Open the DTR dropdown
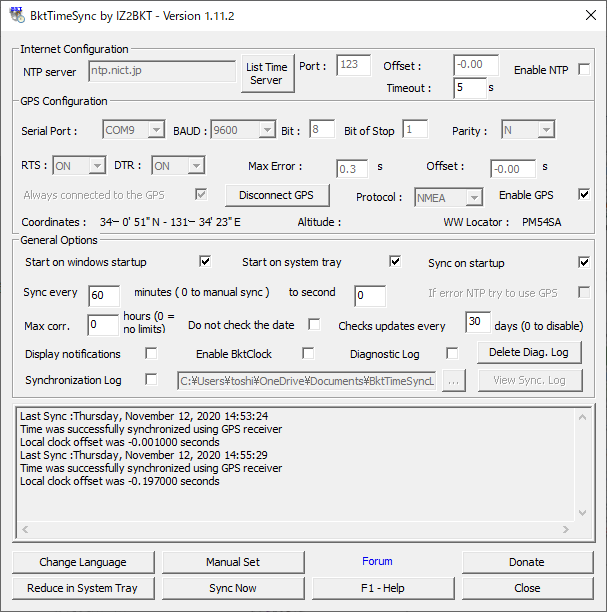The height and width of the screenshot is (612, 607). [x=196, y=166]
